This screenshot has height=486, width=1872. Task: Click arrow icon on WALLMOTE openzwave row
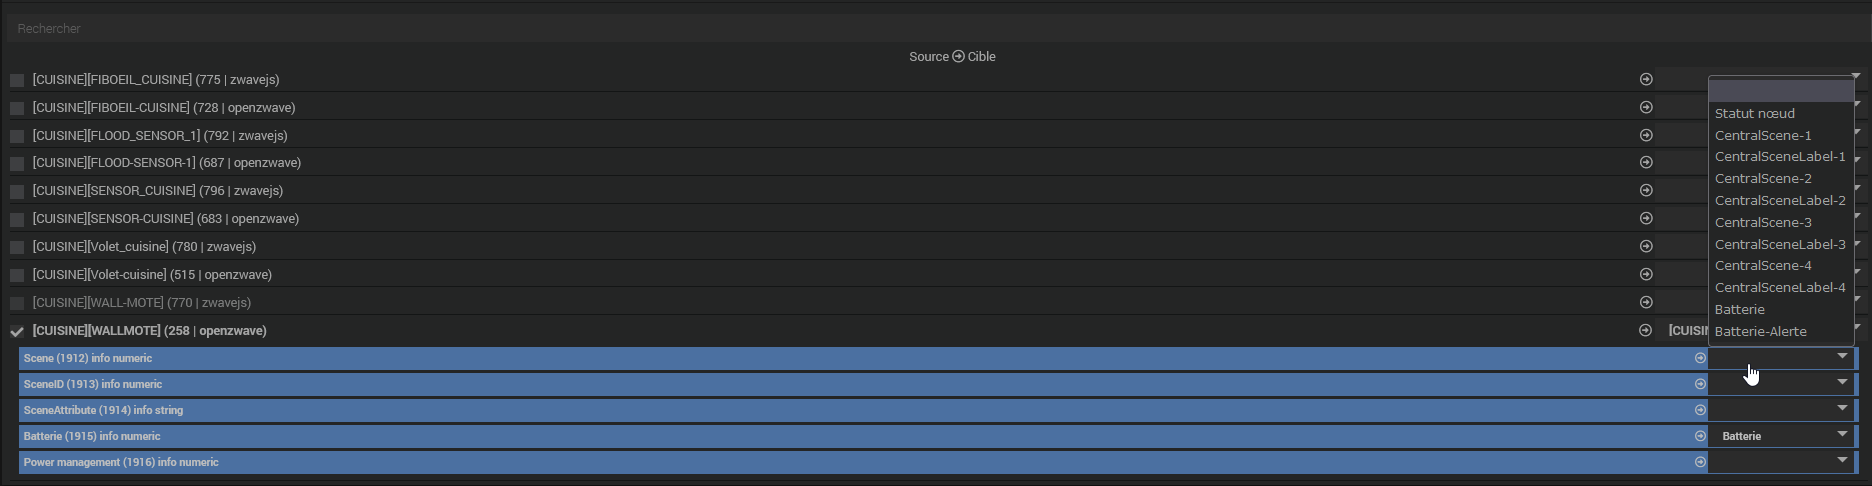click(x=1645, y=330)
